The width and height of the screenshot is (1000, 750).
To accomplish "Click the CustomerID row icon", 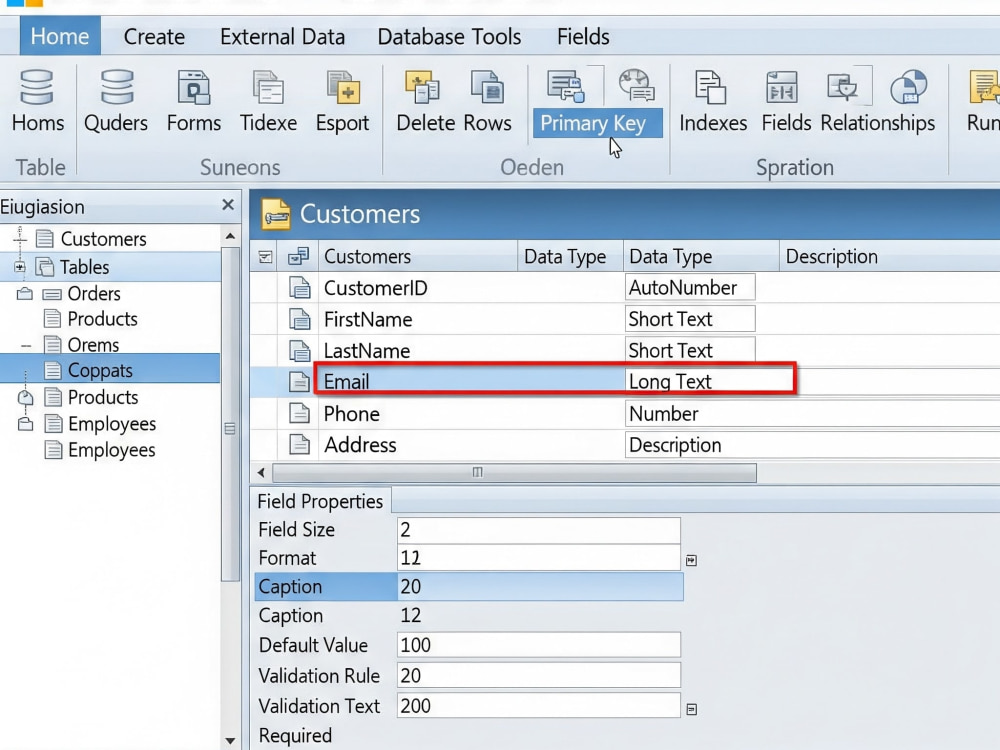I will click(x=299, y=288).
